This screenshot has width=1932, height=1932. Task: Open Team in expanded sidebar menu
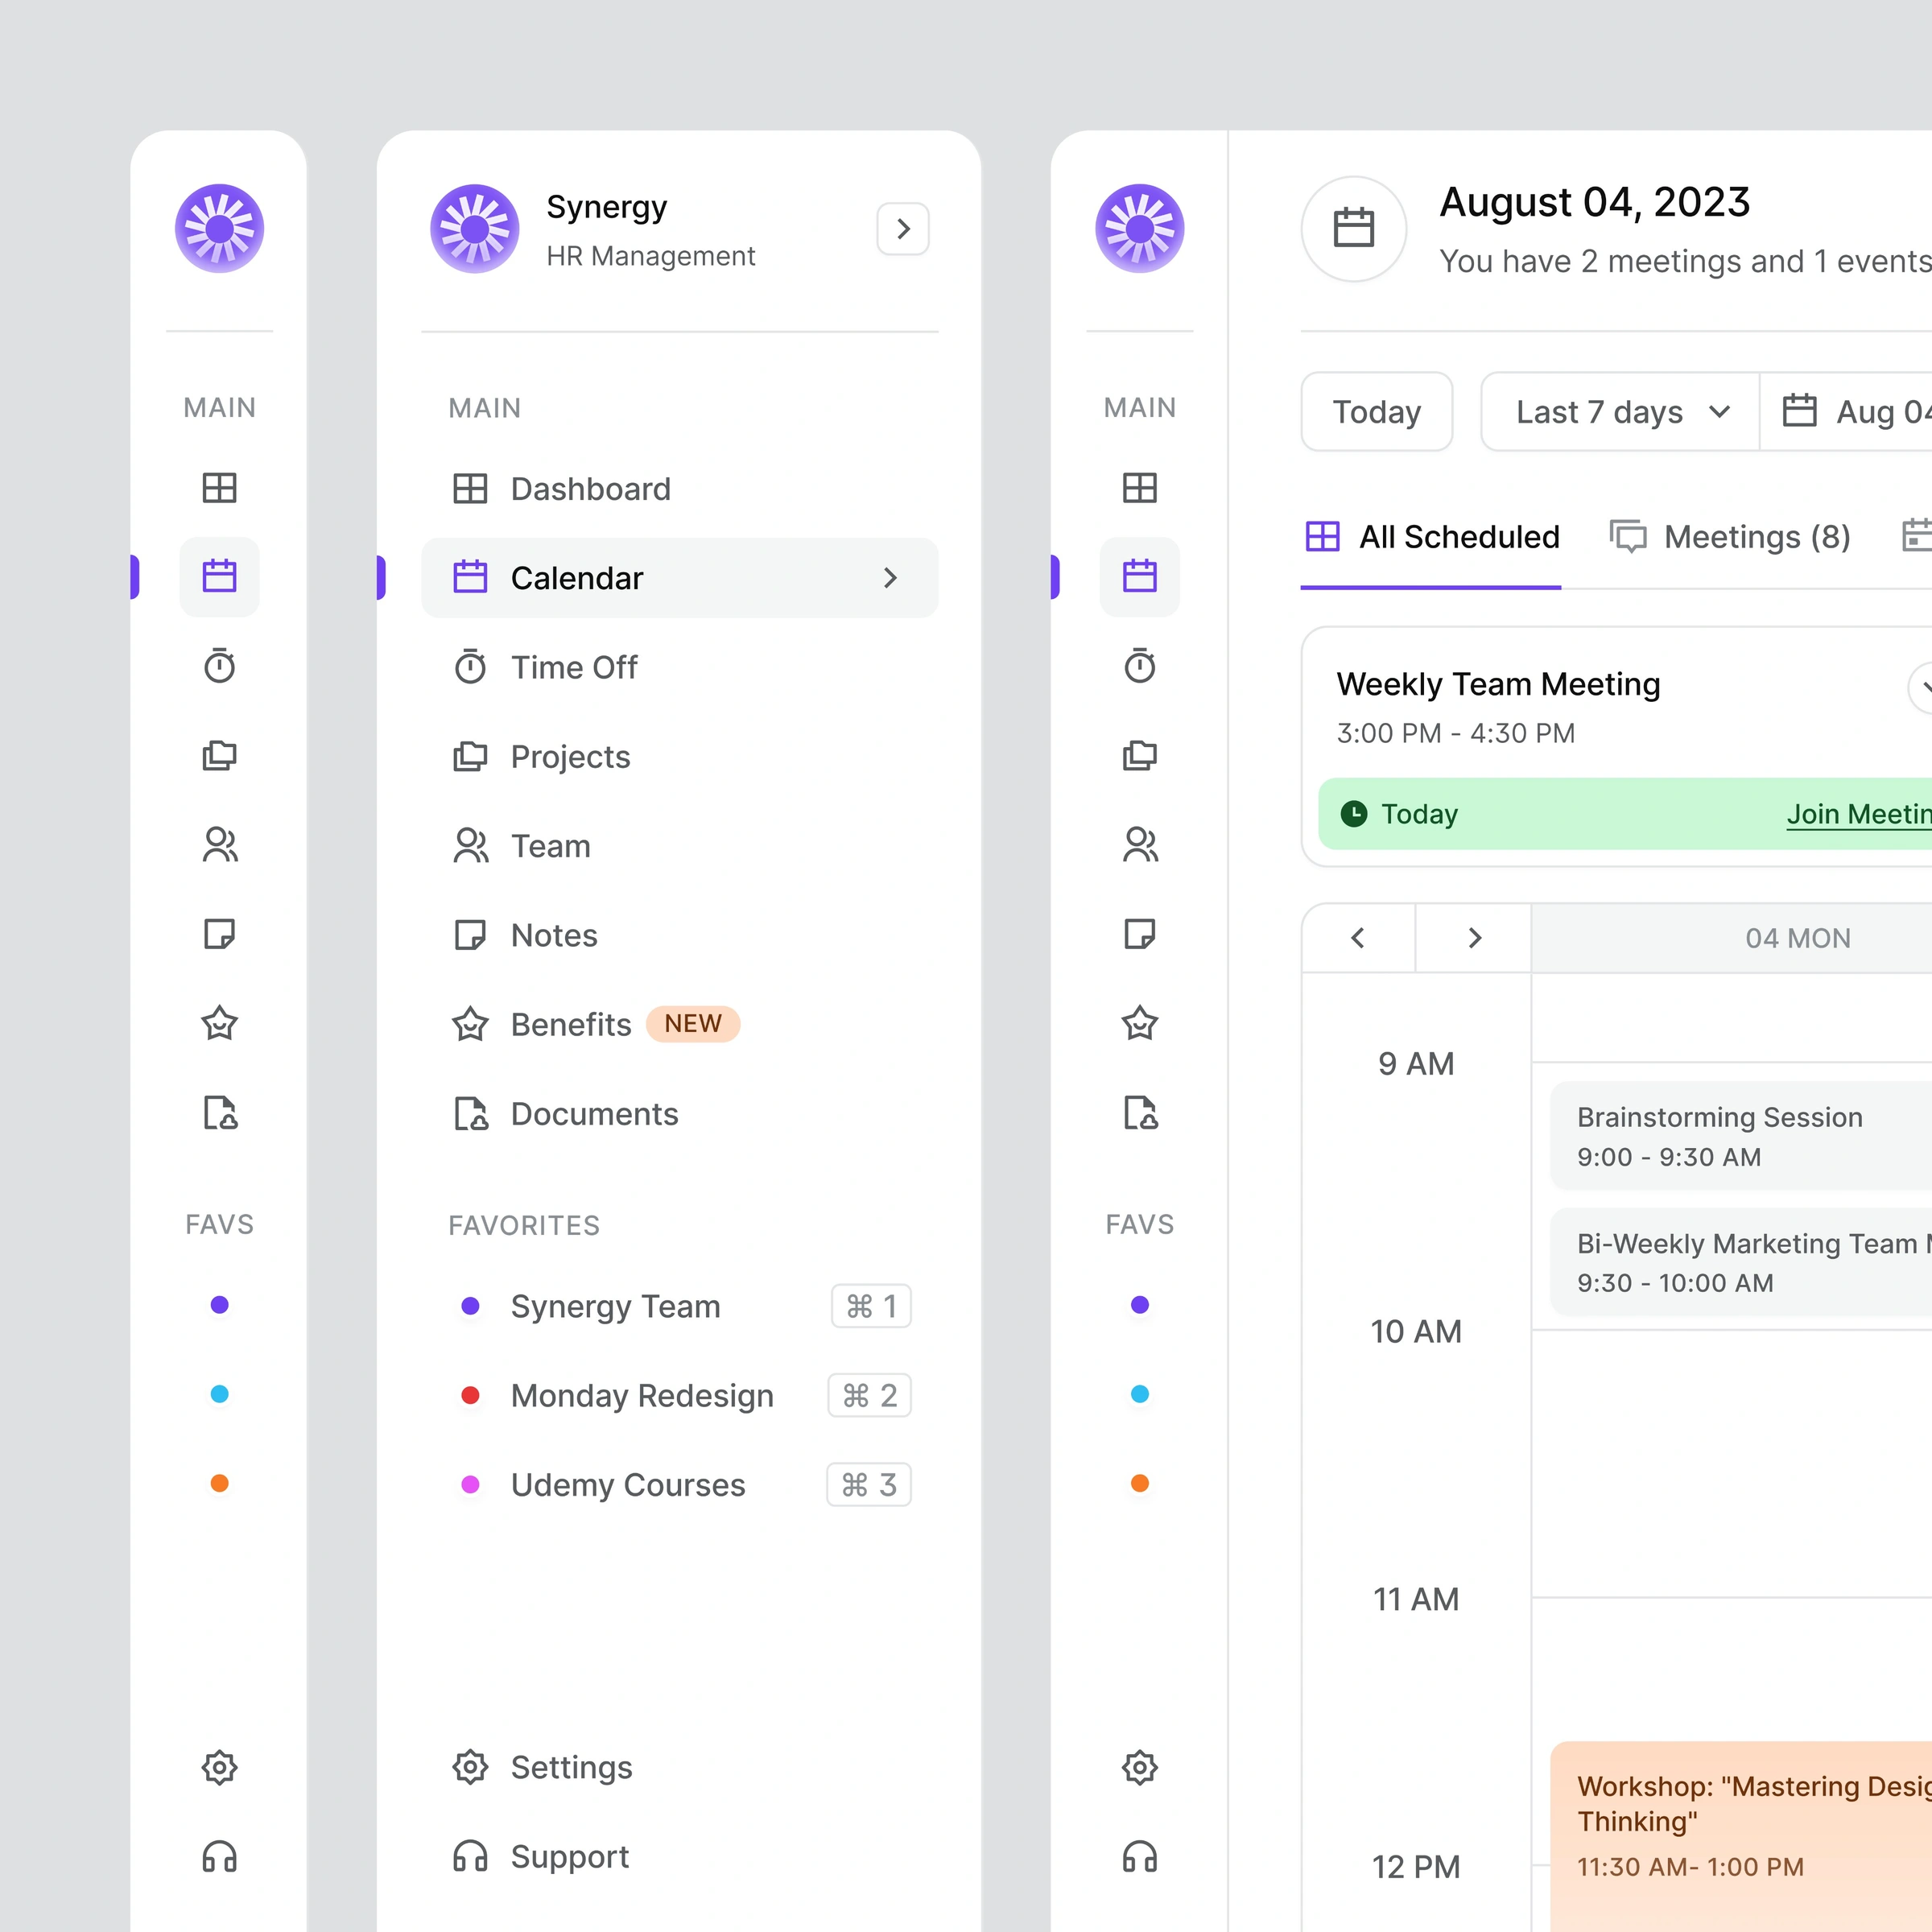coord(679,845)
